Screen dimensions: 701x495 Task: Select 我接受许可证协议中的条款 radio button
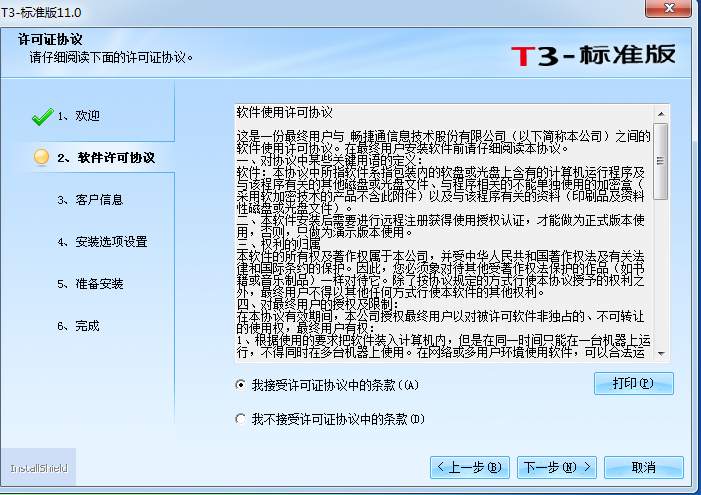[241, 385]
